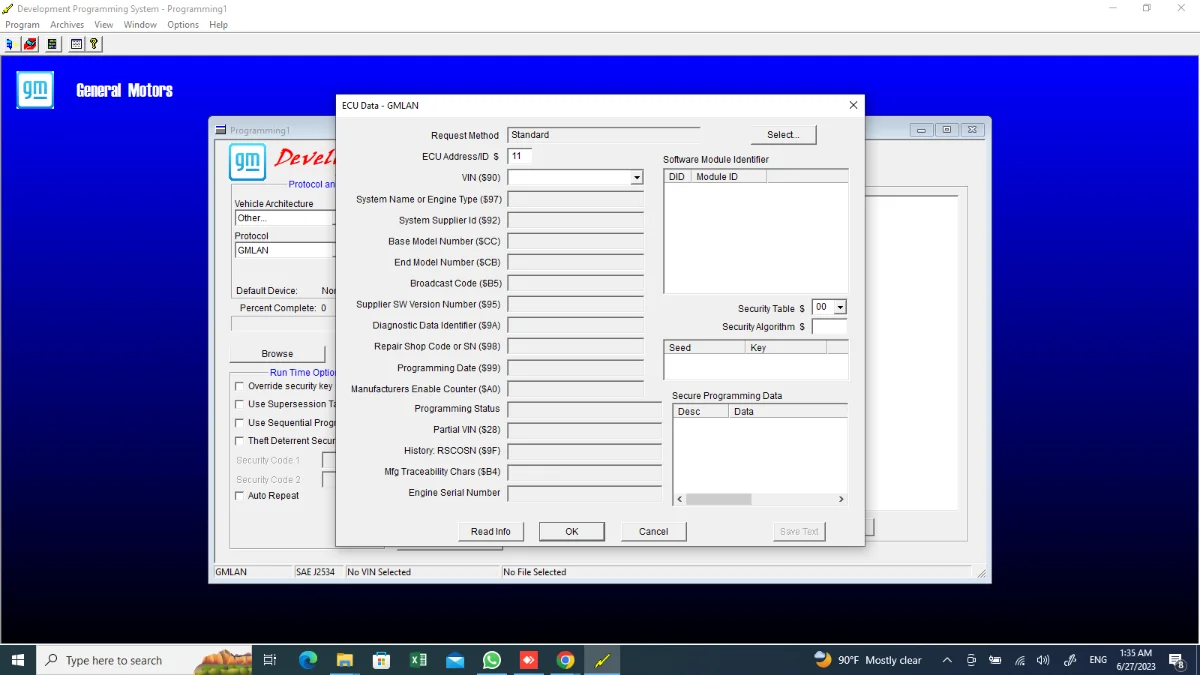This screenshot has width=1200, height=675.
Task: Toggle the Use Supersession checkbox
Action: (x=239, y=404)
